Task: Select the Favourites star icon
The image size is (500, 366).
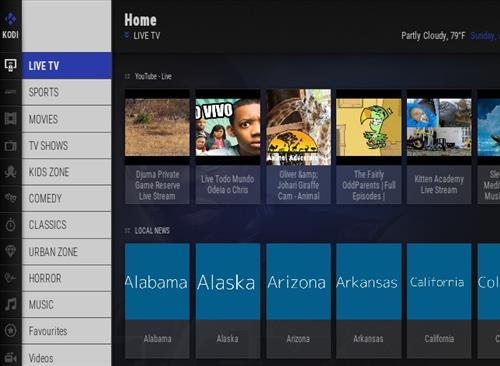Action: [x=10, y=331]
